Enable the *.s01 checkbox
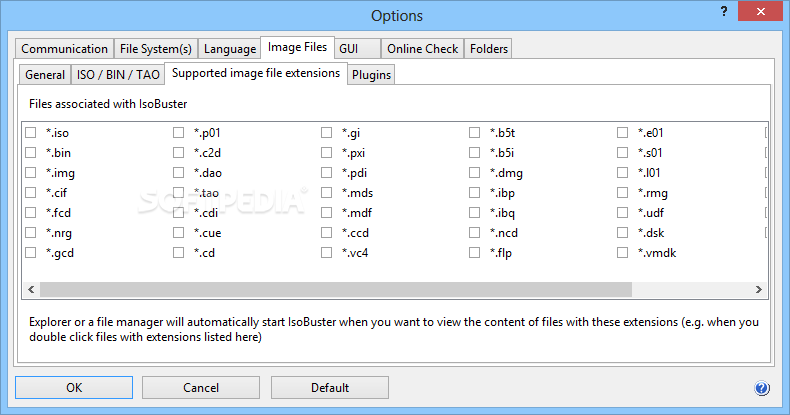 tap(622, 153)
